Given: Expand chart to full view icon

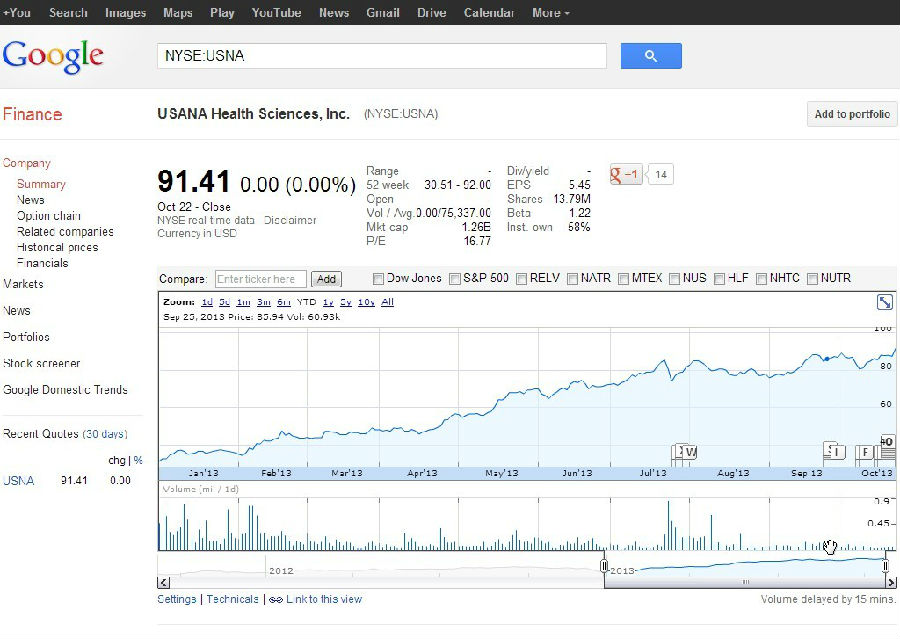Looking at the screenshot, I should click(x=885, y=302).
